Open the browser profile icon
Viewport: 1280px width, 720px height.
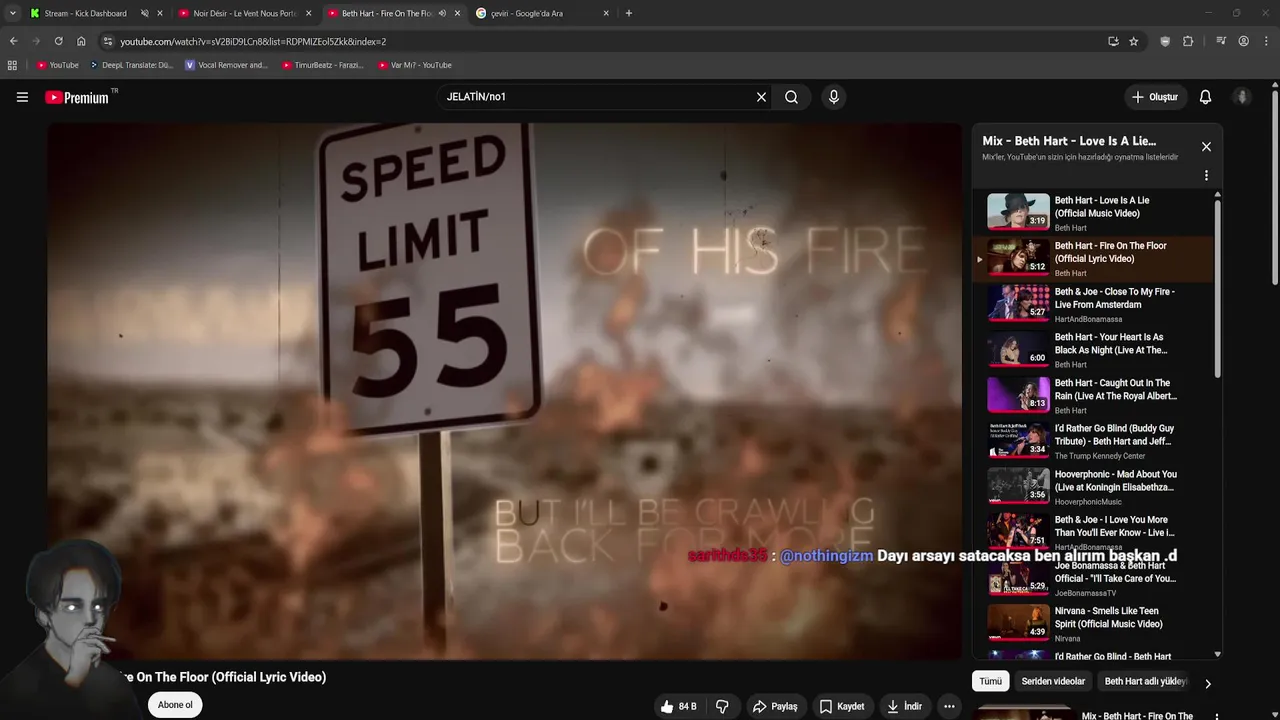pos(1243,41)
